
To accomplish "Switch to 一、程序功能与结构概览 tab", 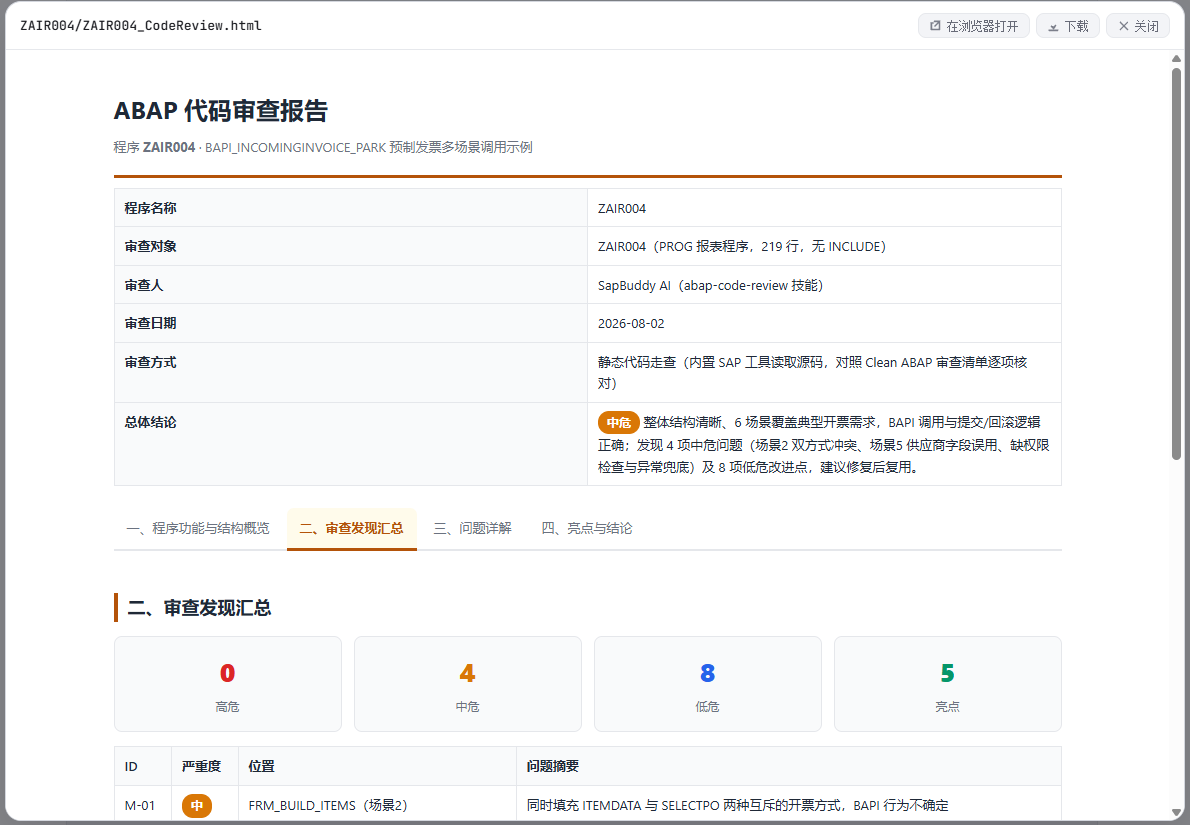I will (x=197, y=528).
